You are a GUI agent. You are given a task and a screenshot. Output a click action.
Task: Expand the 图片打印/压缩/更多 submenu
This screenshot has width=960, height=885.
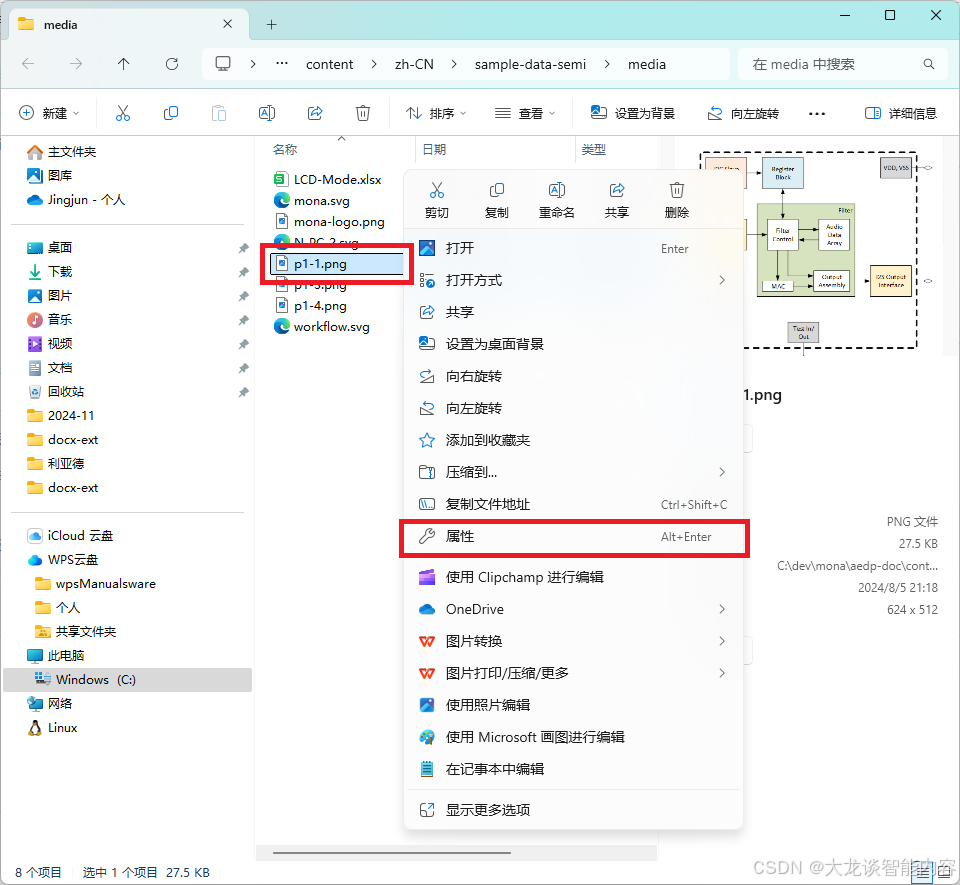[x=722, y=673]
